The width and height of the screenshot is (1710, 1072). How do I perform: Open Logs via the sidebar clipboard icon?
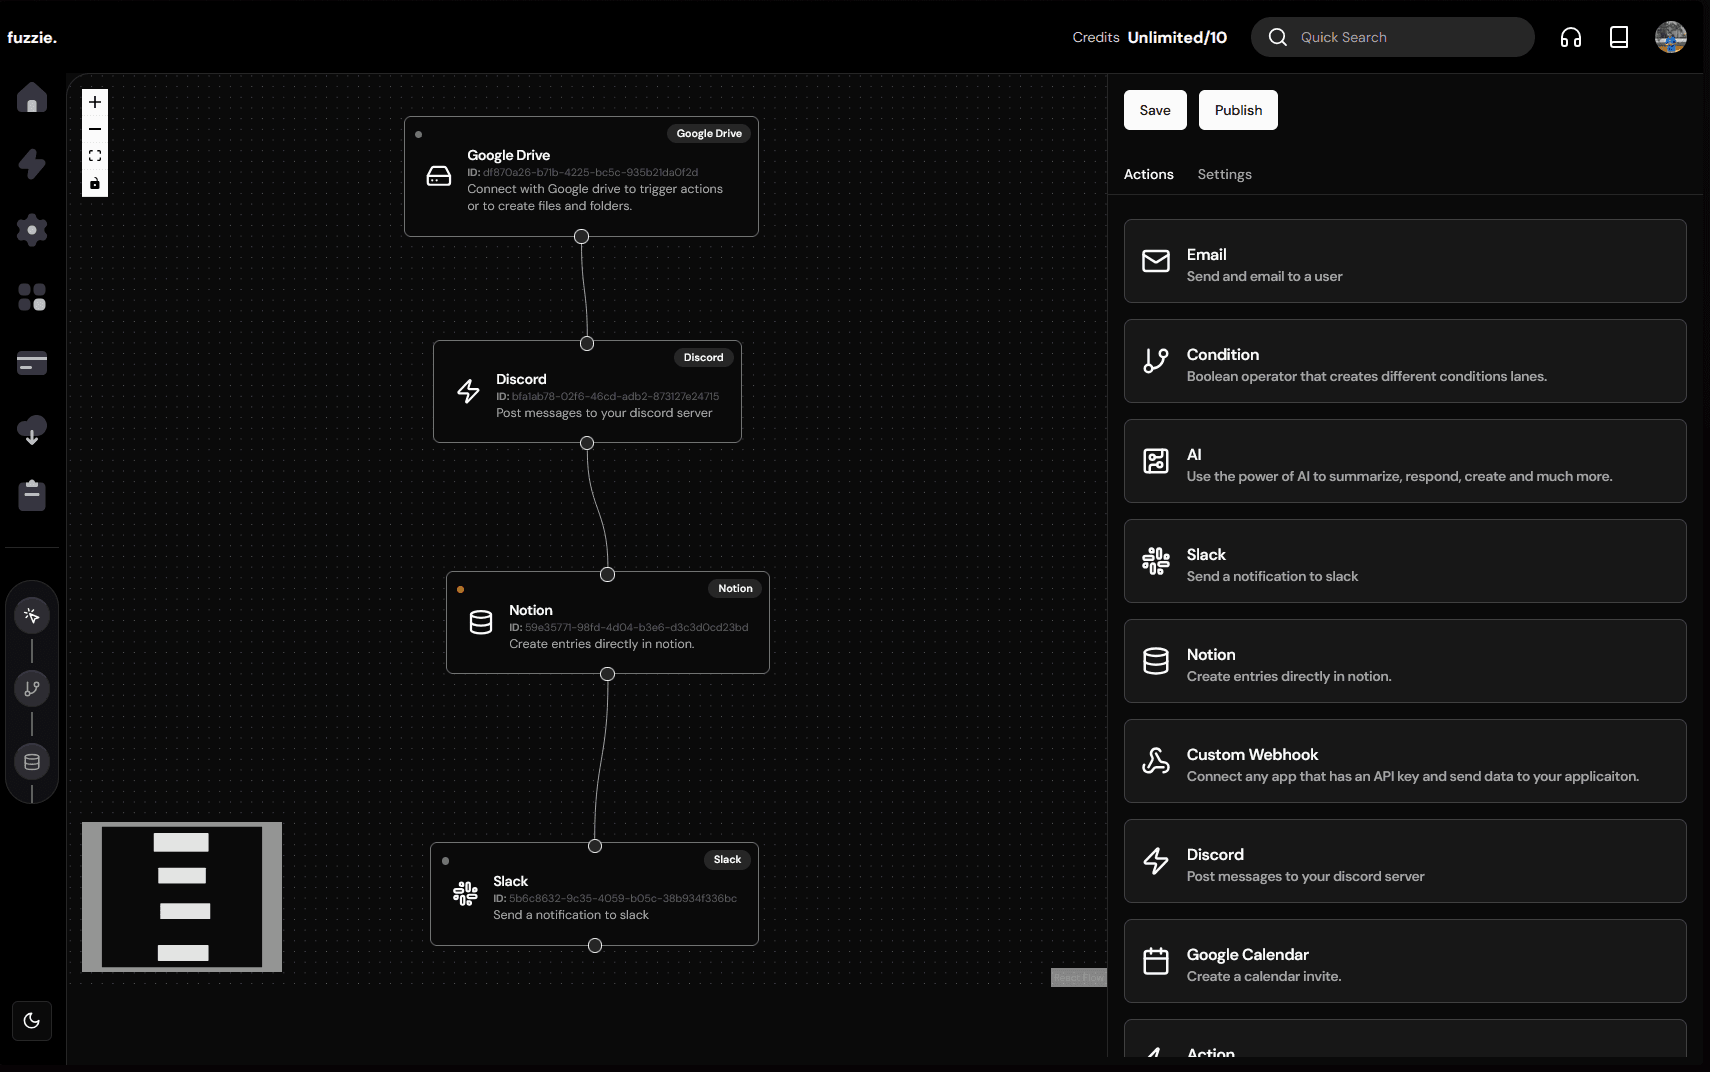[x=32, y=495]
